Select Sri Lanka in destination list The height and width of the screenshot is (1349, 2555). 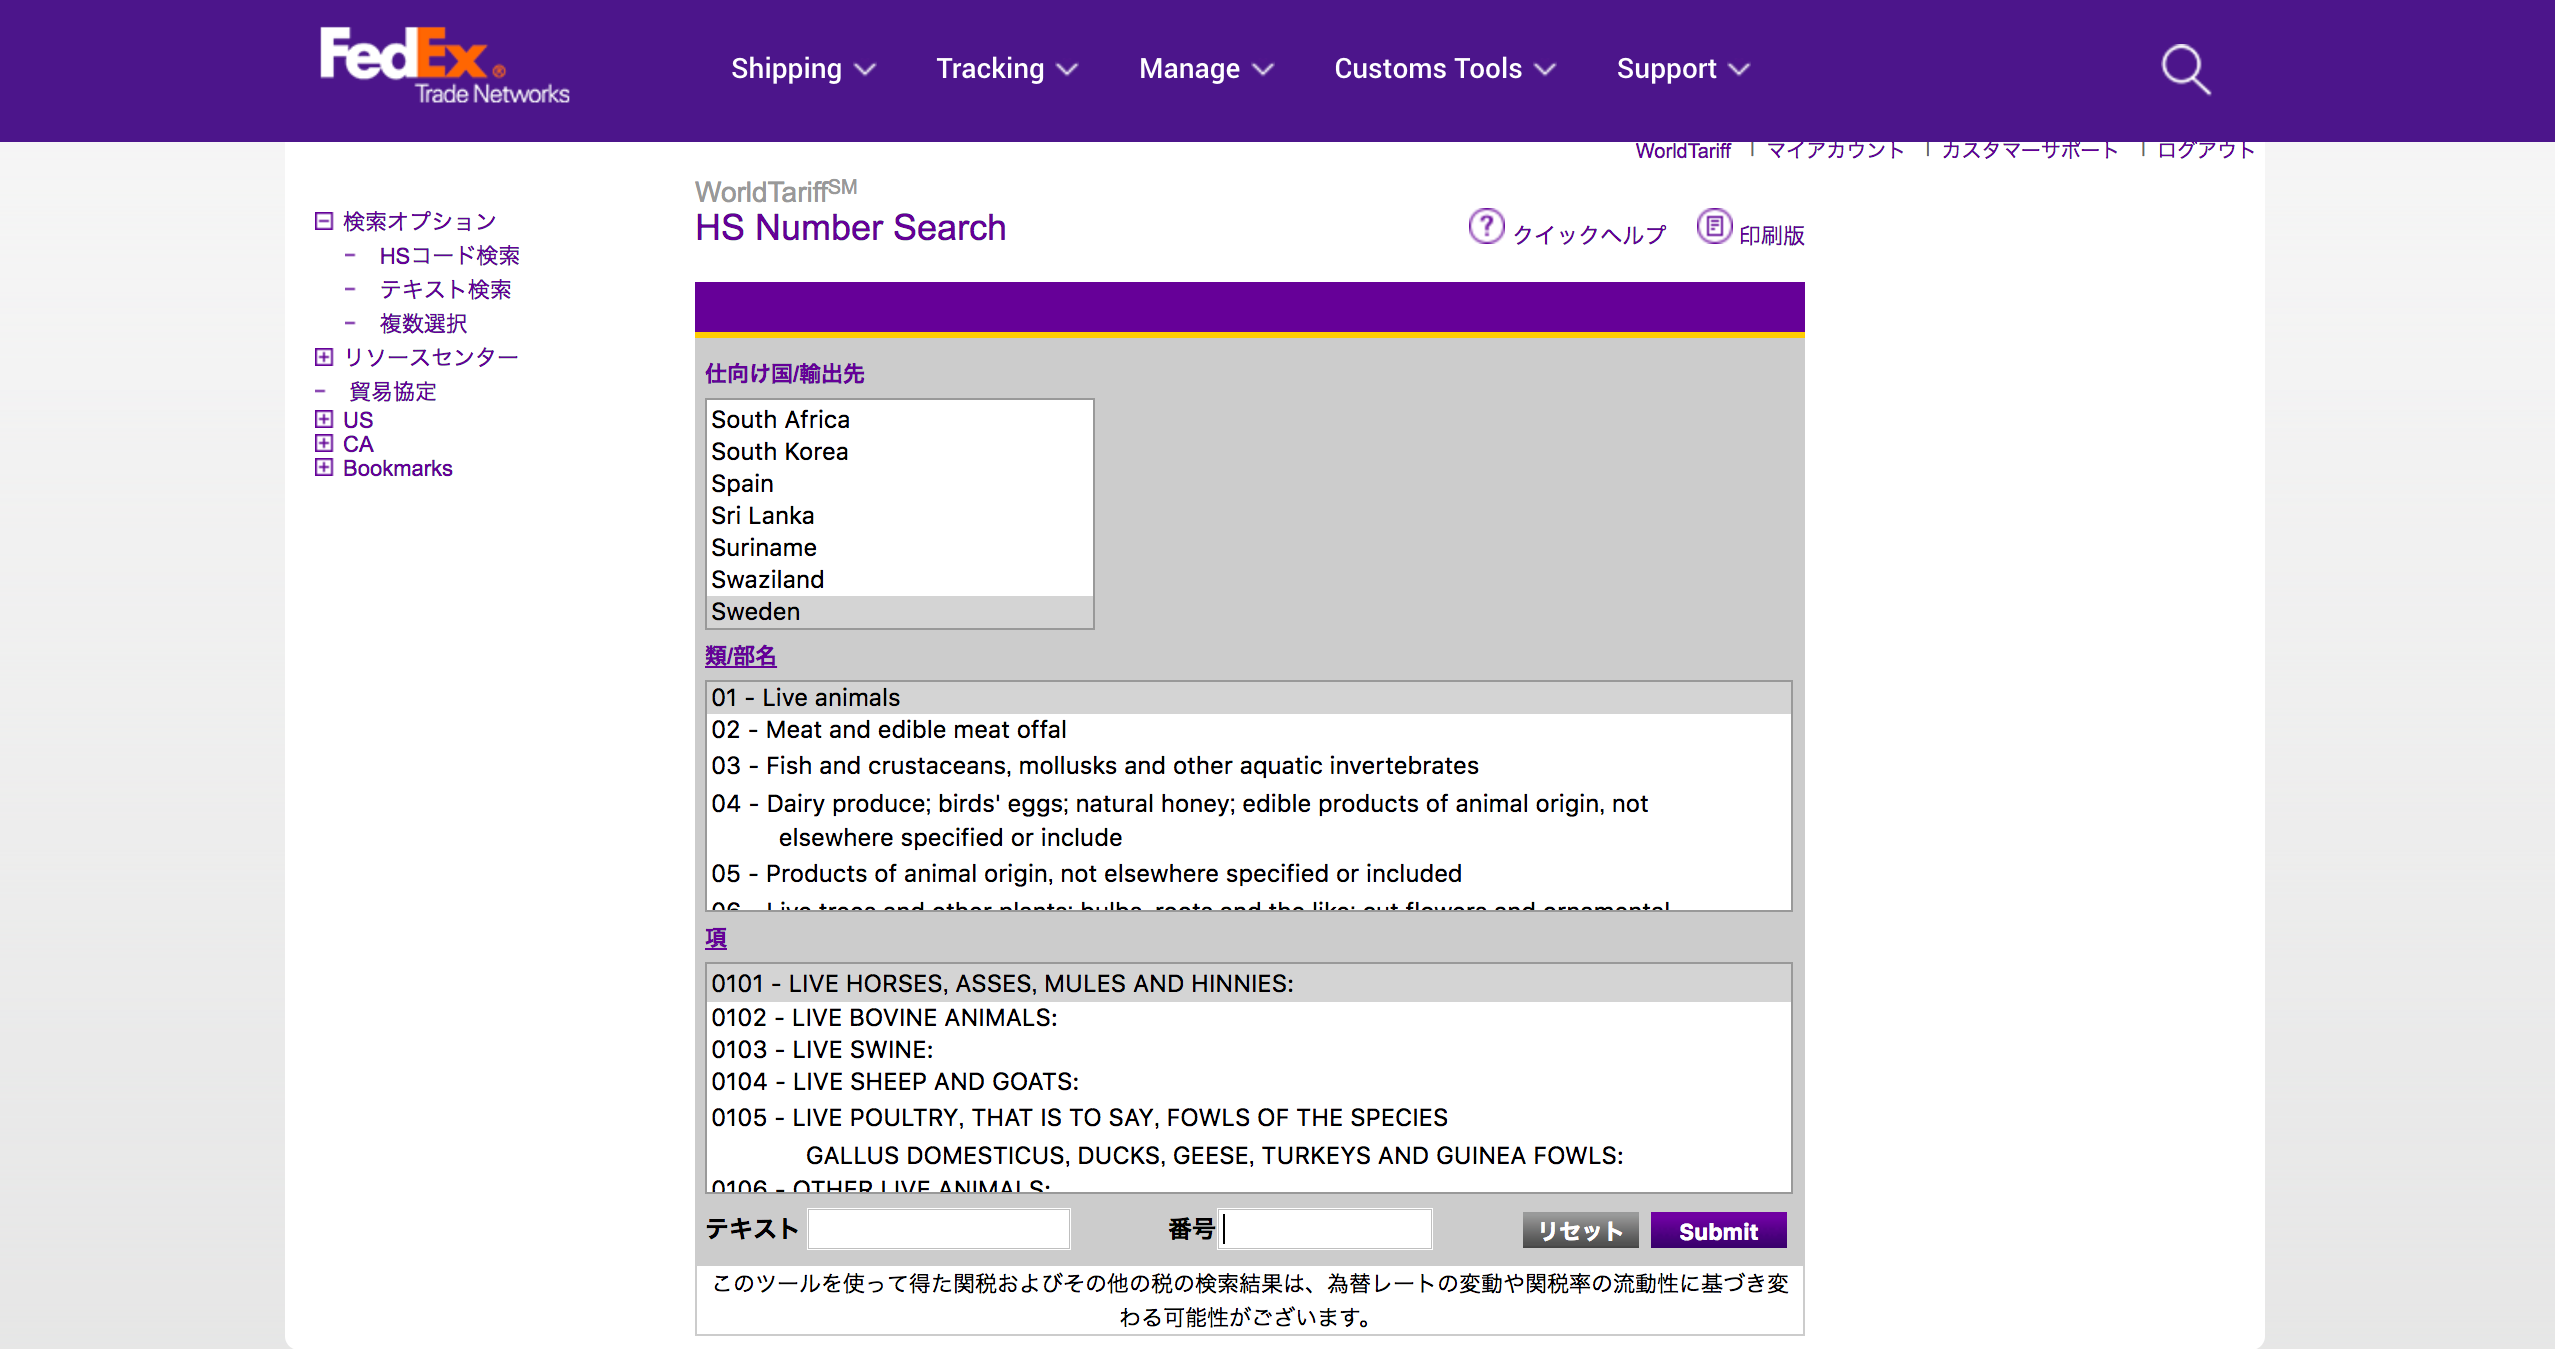(x=899, y=516)
